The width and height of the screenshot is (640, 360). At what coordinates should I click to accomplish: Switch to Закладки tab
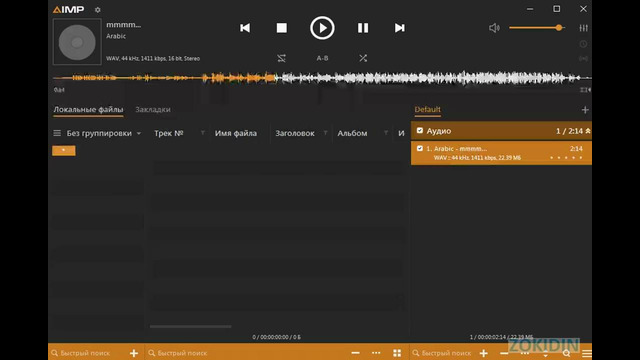tap(153, 109)
